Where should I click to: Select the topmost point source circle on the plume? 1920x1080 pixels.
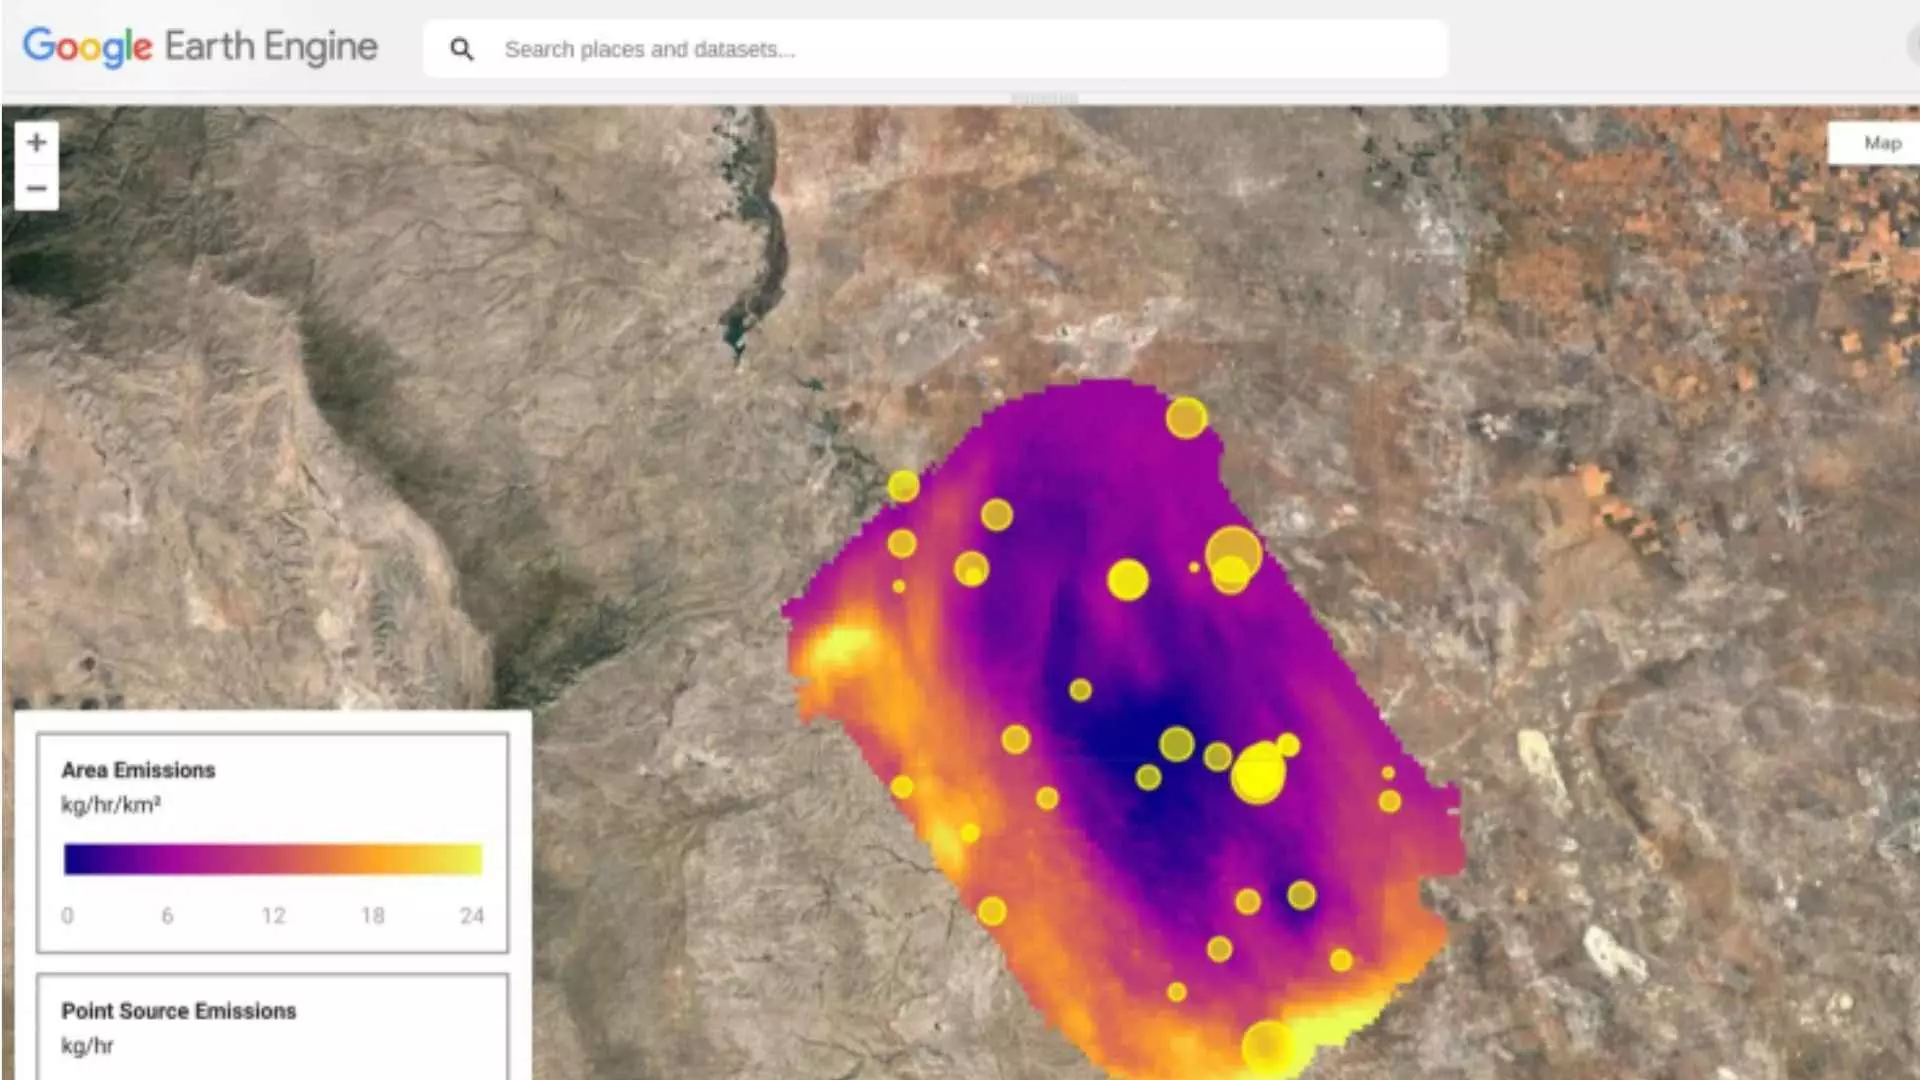coord(1186,418)
